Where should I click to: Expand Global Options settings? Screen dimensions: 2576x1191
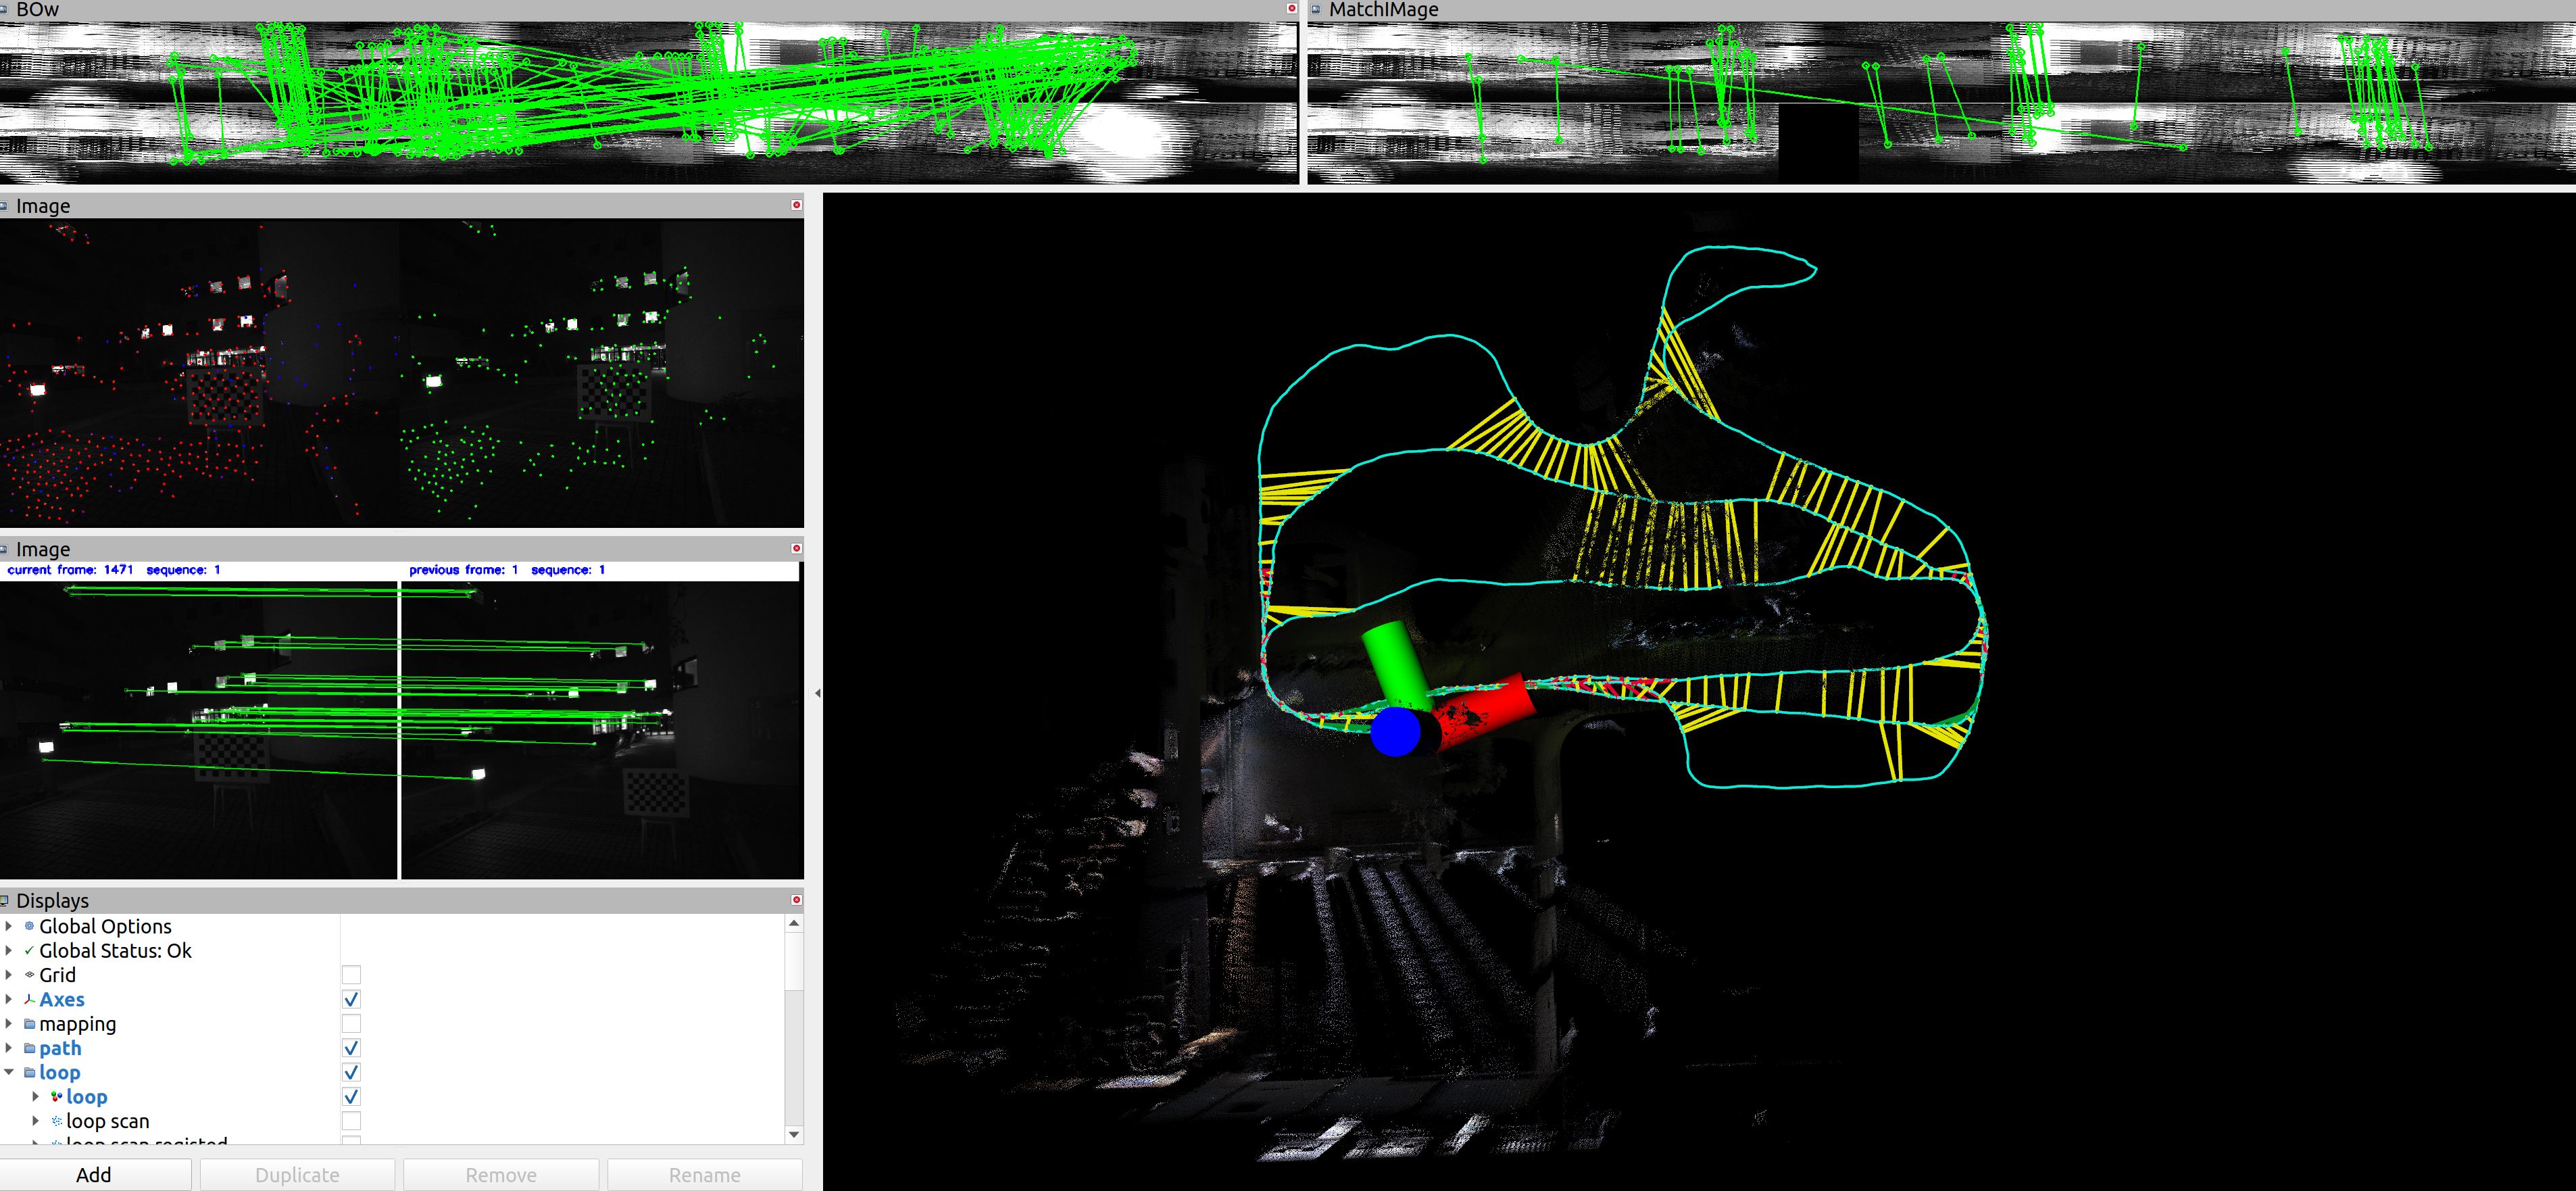(9, 926)
